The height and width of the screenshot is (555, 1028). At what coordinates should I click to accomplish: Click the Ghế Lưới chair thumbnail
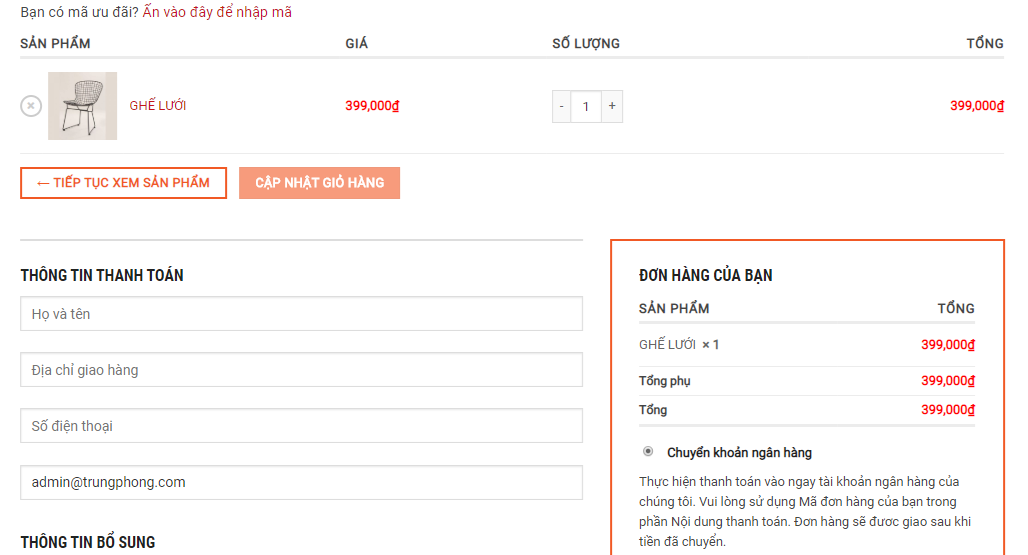tap(82, 106)
